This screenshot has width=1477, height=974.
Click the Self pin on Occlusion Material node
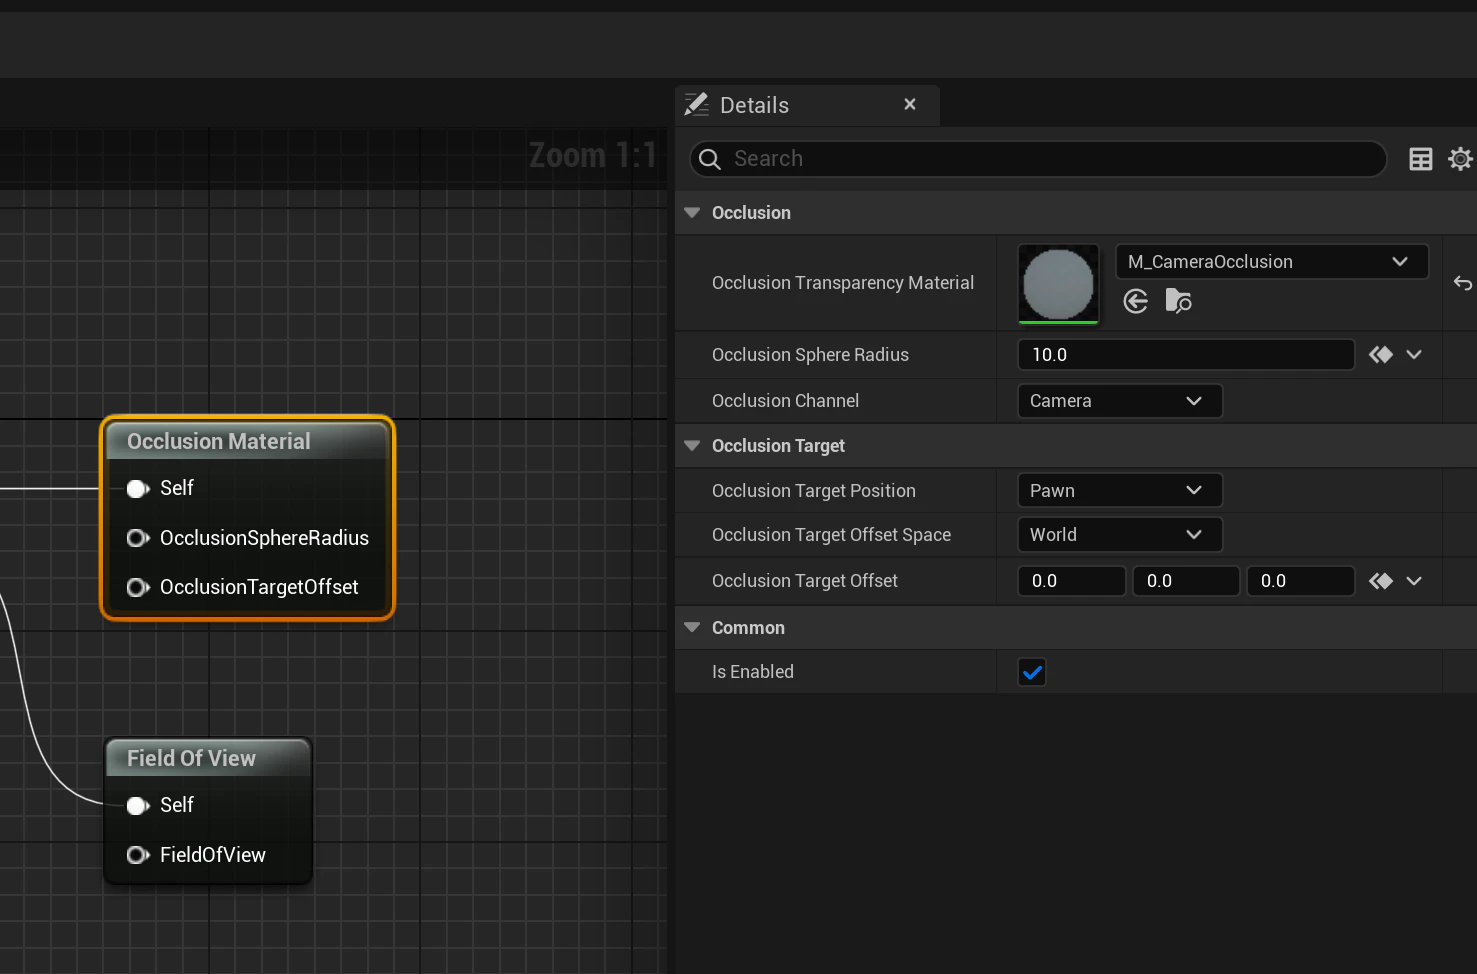[138, 489]
